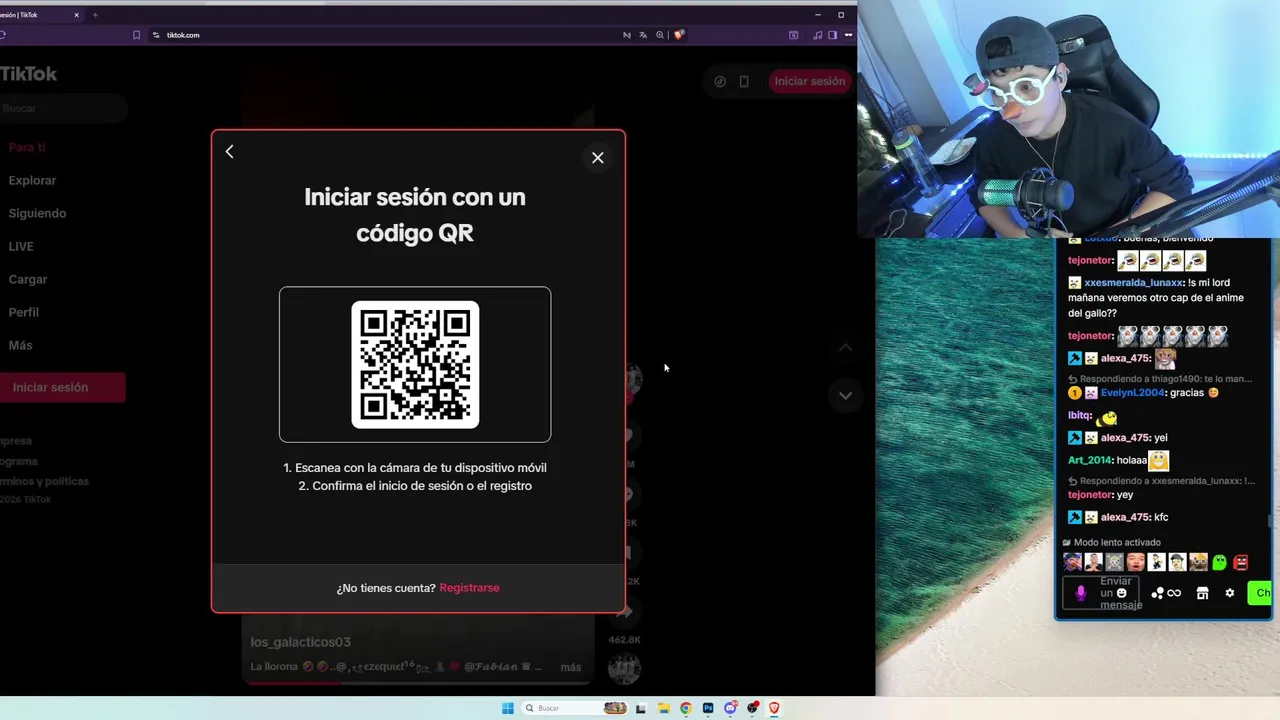Click the QR code image
Viewport: 1280px width, 720px height.
(415, 365)
